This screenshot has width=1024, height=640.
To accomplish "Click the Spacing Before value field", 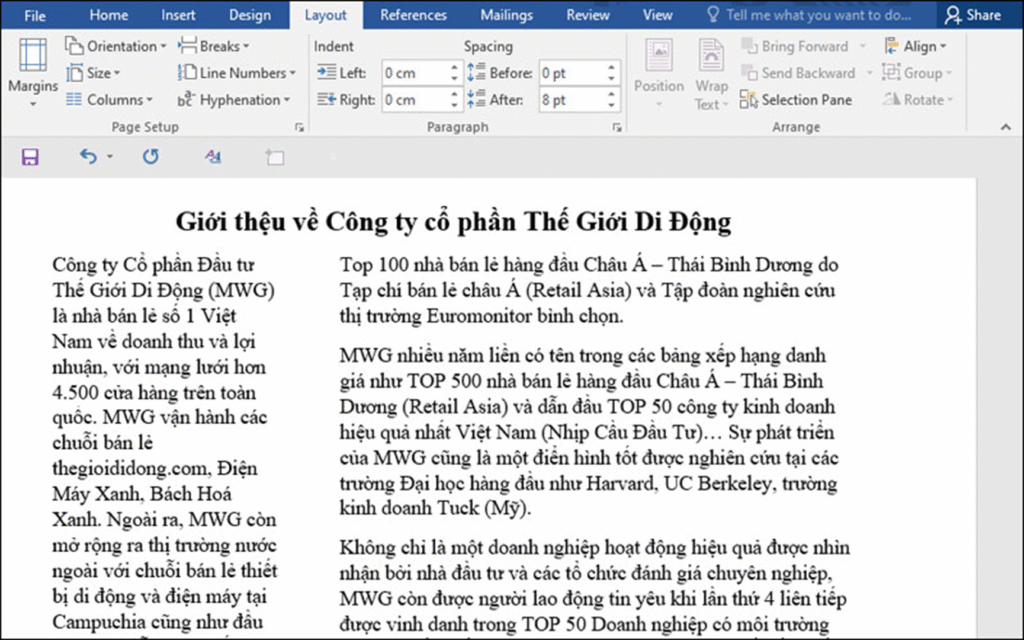I will click(x=572, y=73).
